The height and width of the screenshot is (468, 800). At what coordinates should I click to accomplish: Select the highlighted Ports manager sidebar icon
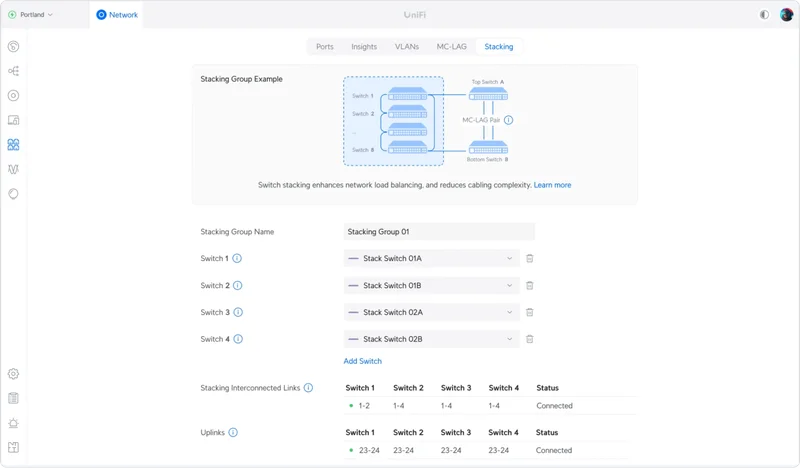point(14,144)
